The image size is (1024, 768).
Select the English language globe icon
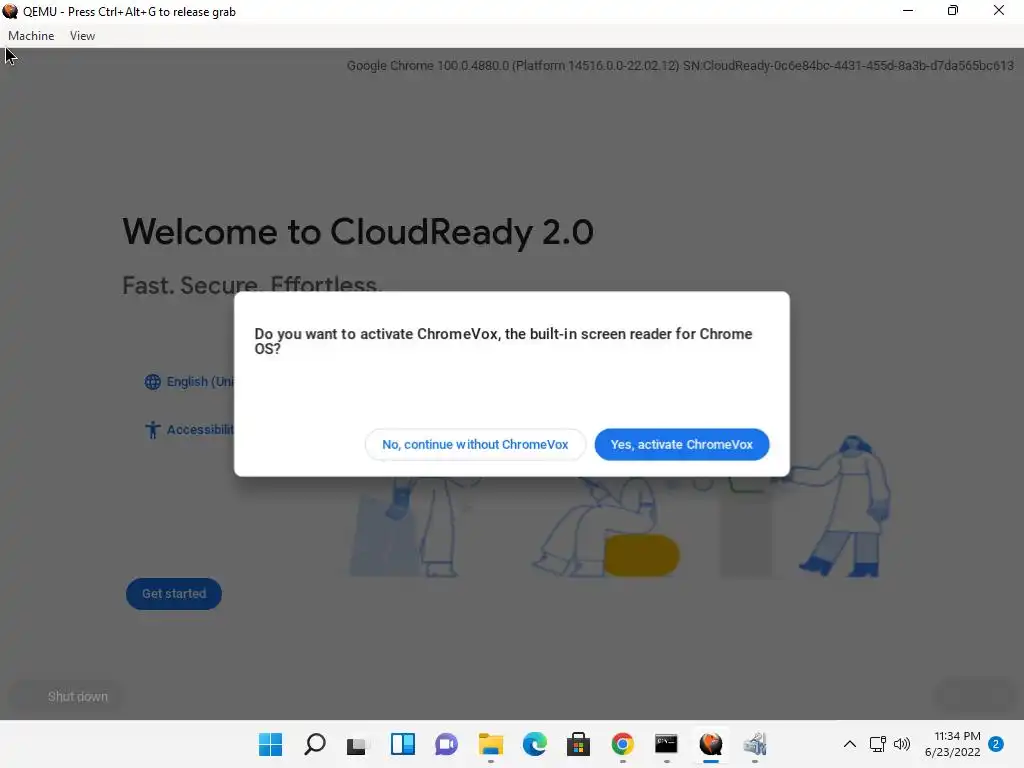152,381
